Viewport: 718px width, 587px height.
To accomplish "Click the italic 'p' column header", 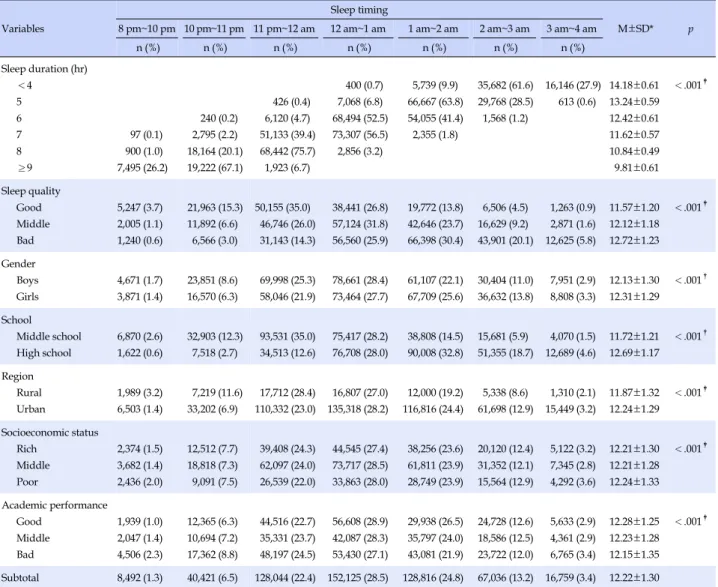I will point(690,29).
